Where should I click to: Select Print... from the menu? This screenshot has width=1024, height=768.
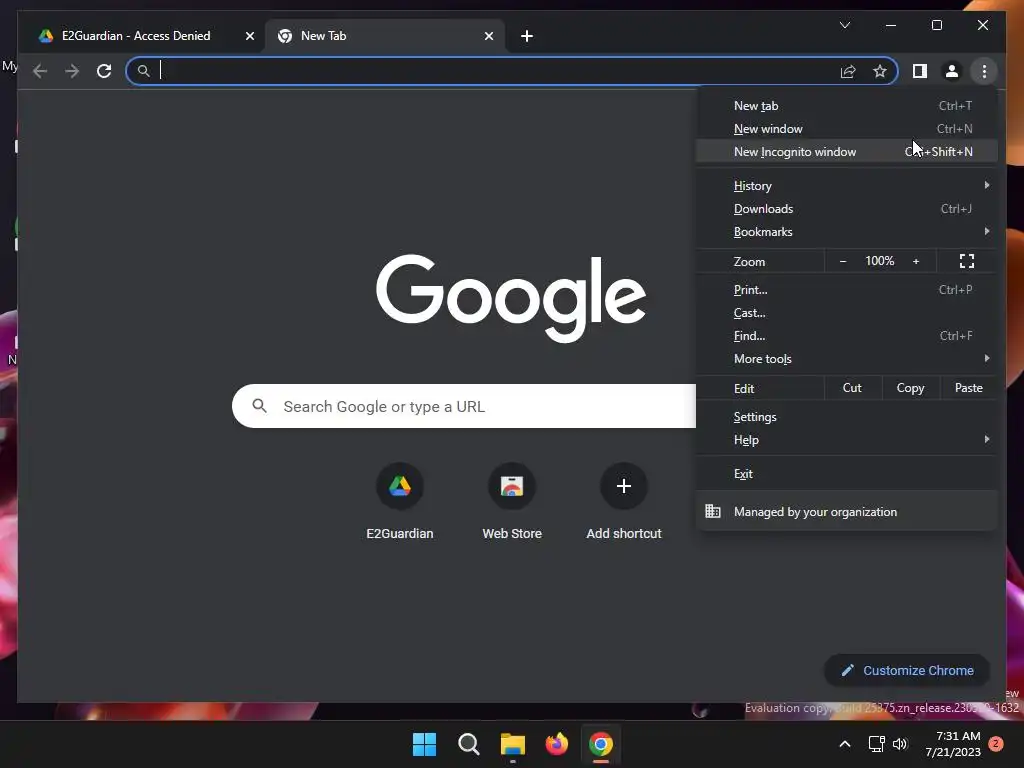click(x=846, y=290)
